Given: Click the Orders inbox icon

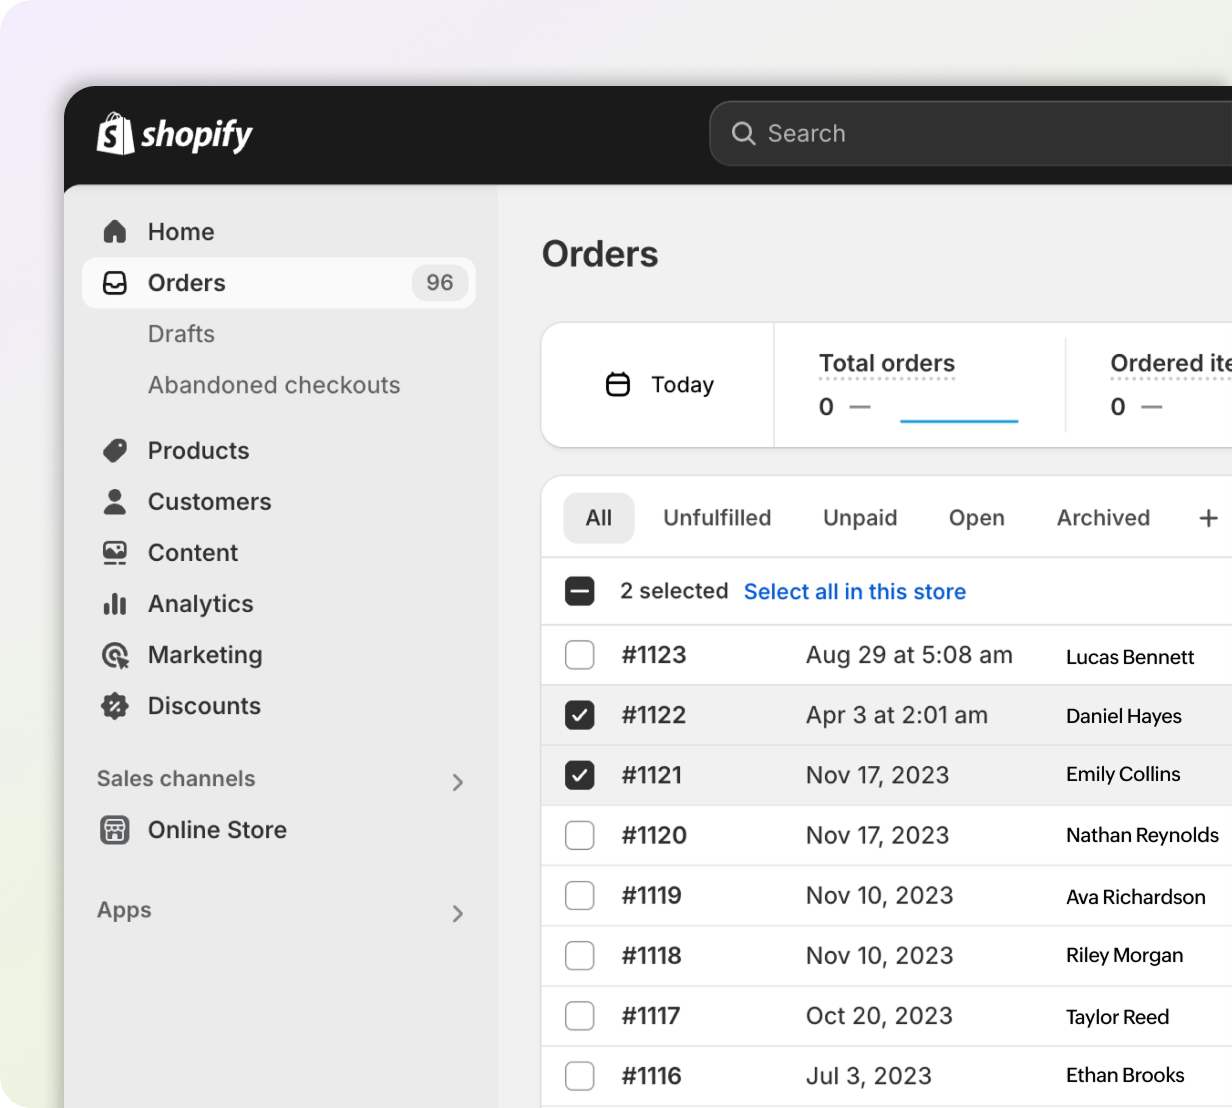Looking at the screenshot, I should pos(115,283).
